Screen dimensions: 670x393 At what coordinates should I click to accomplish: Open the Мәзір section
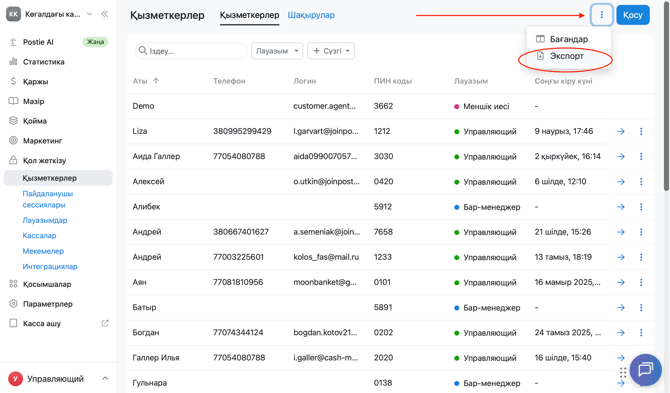(33, 101)
